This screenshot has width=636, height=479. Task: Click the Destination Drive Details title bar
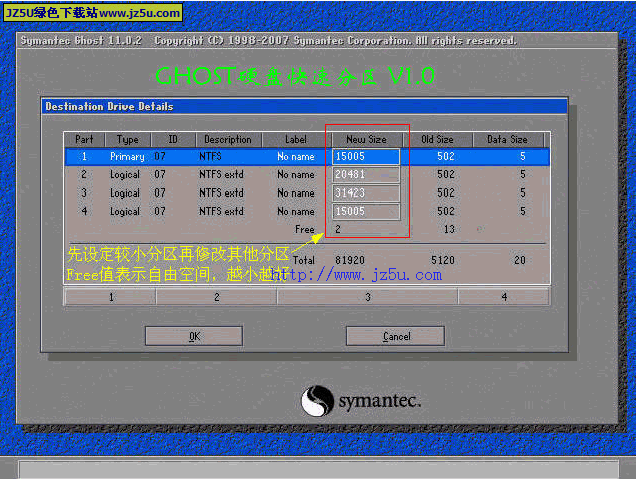pyautogui.click(x=304, y=106)
